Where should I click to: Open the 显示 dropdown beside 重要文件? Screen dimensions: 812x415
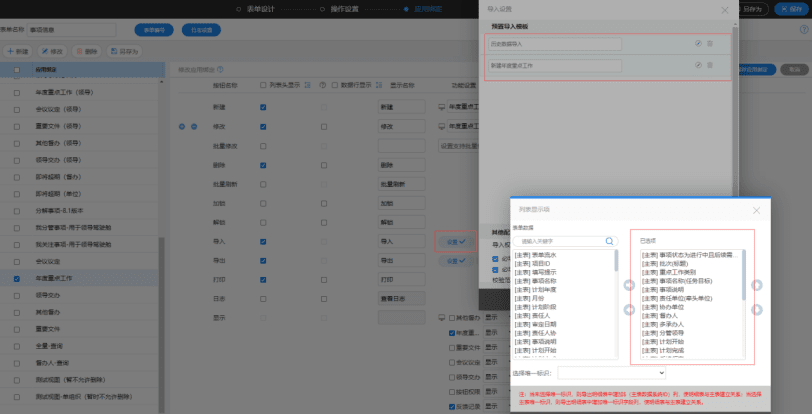(496, 348)
